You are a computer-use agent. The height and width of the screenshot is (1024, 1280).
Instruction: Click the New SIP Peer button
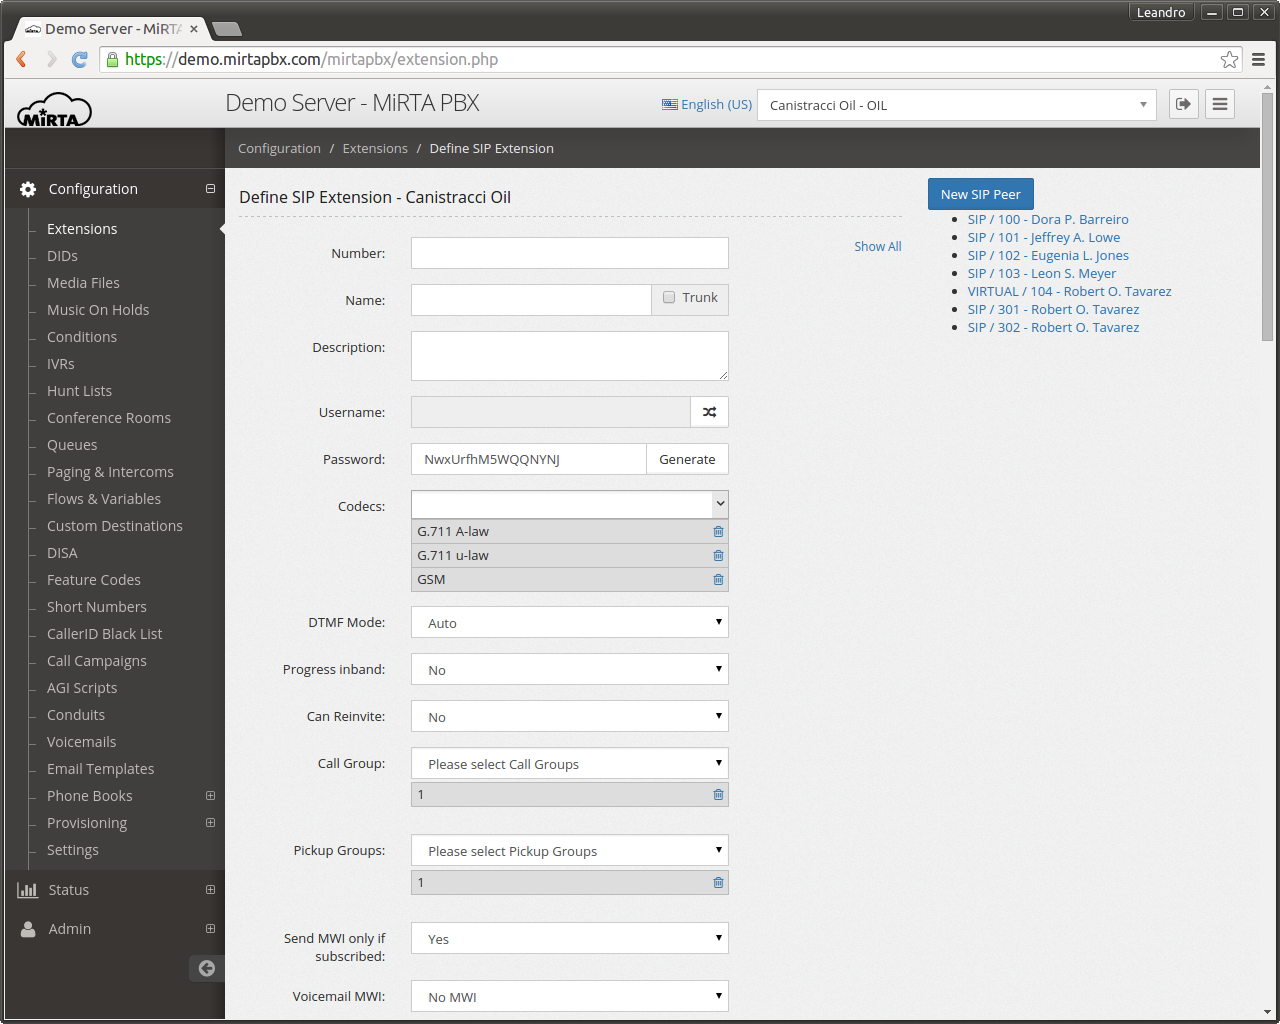(980, 194)
